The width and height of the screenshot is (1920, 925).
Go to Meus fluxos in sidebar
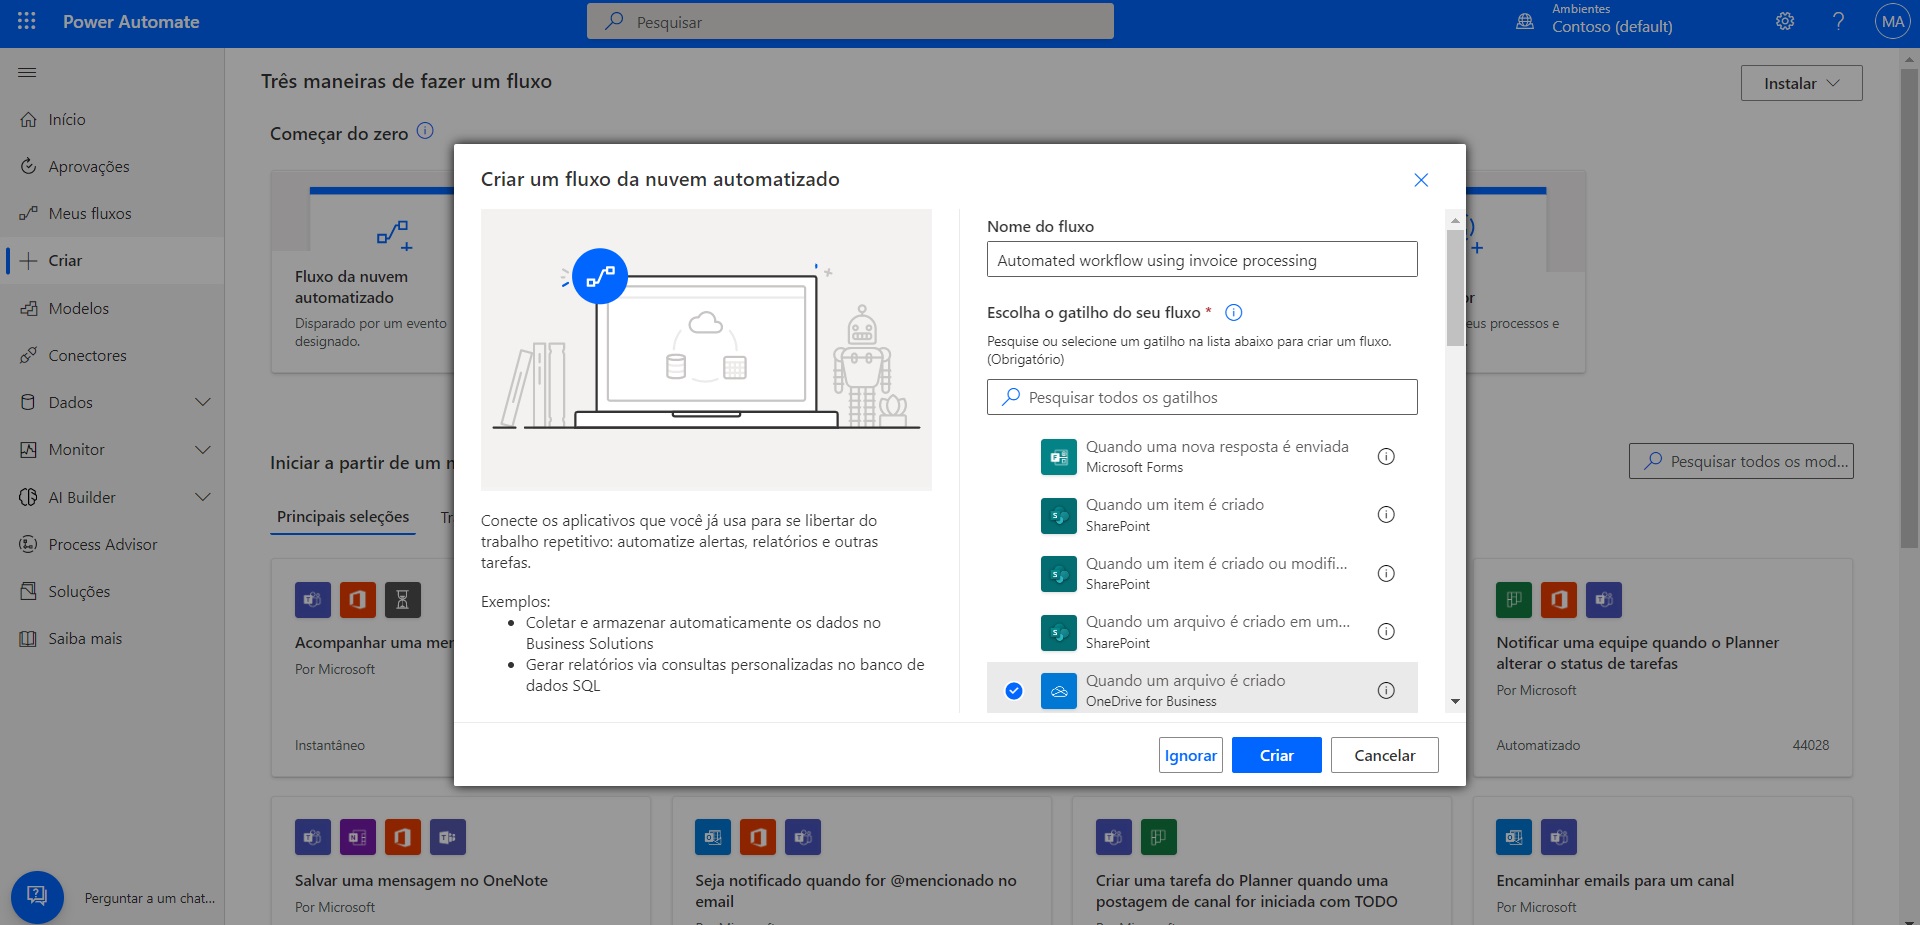pos(90,213)
